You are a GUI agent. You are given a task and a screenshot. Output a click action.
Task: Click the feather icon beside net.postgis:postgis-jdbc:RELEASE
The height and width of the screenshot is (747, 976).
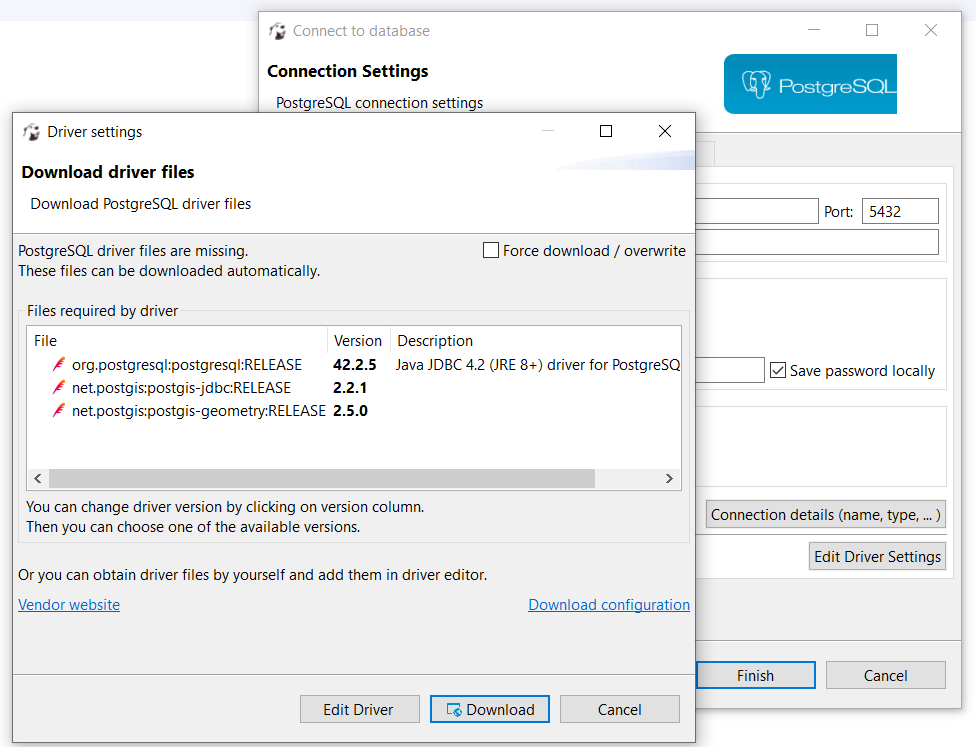point(59,388)
